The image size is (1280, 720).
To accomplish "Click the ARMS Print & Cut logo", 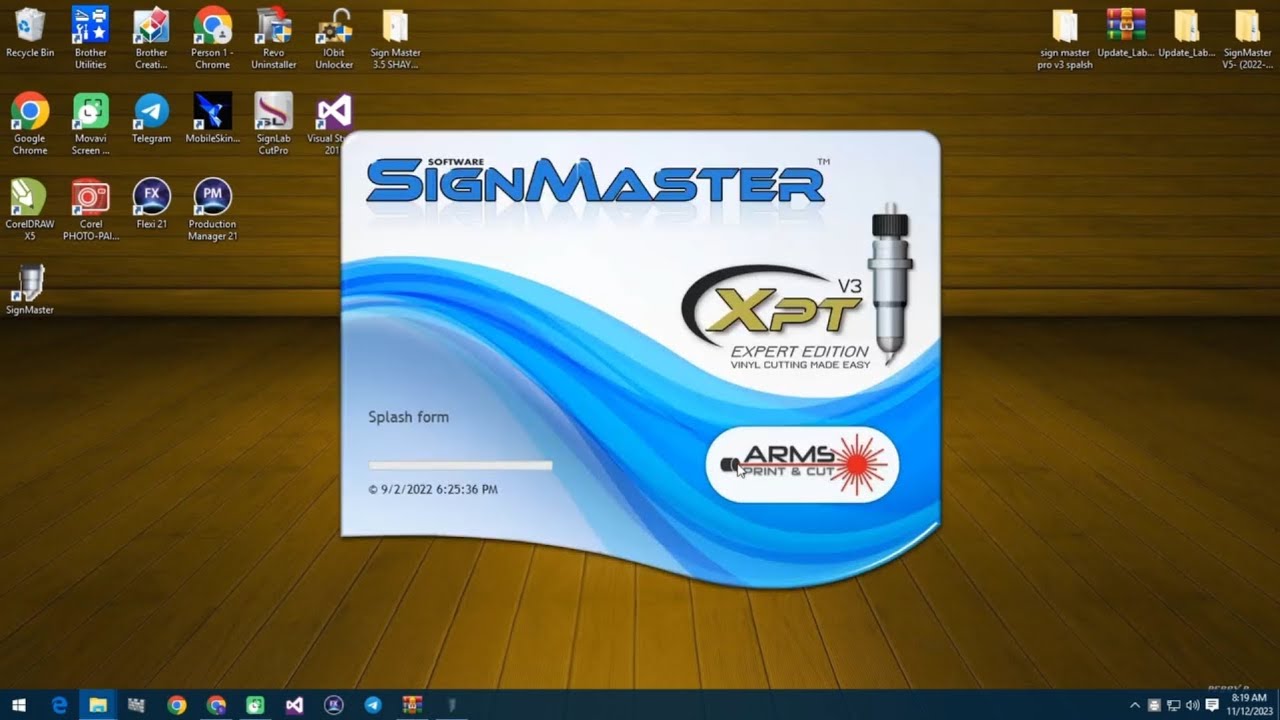I will point(802,465).
